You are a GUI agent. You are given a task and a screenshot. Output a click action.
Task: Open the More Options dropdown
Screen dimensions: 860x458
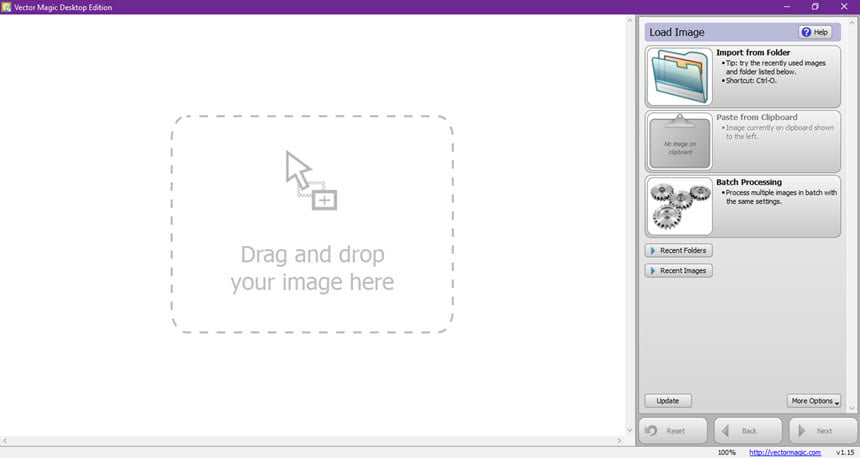point(814,401)
